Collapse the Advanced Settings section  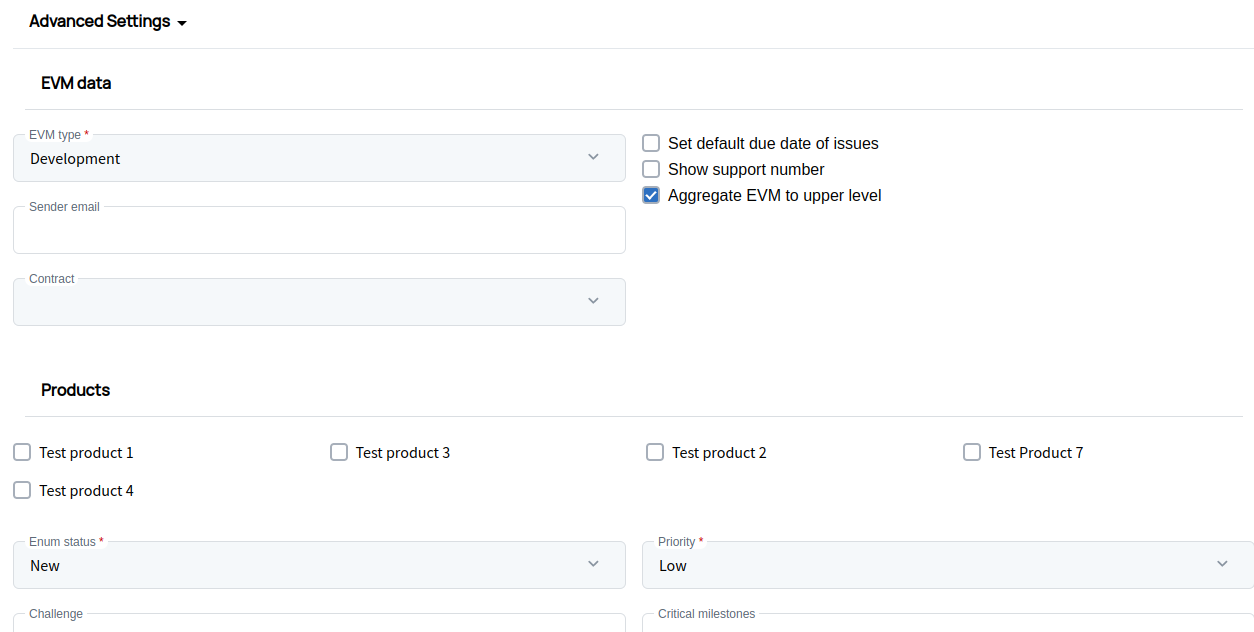click(108, 22)
